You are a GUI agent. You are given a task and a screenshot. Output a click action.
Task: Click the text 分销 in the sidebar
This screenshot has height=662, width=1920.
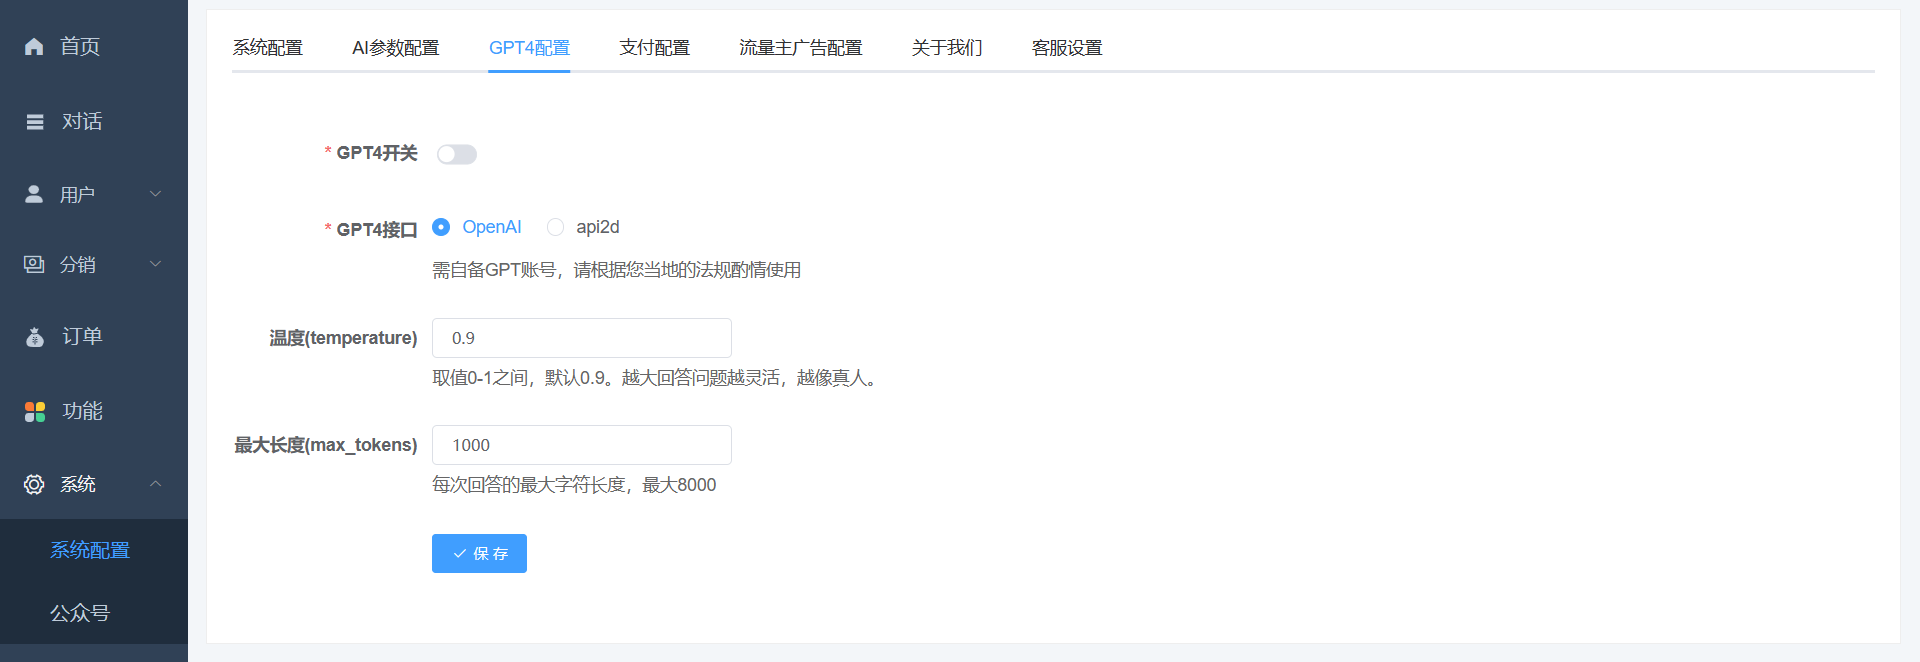tap(78, 264)
